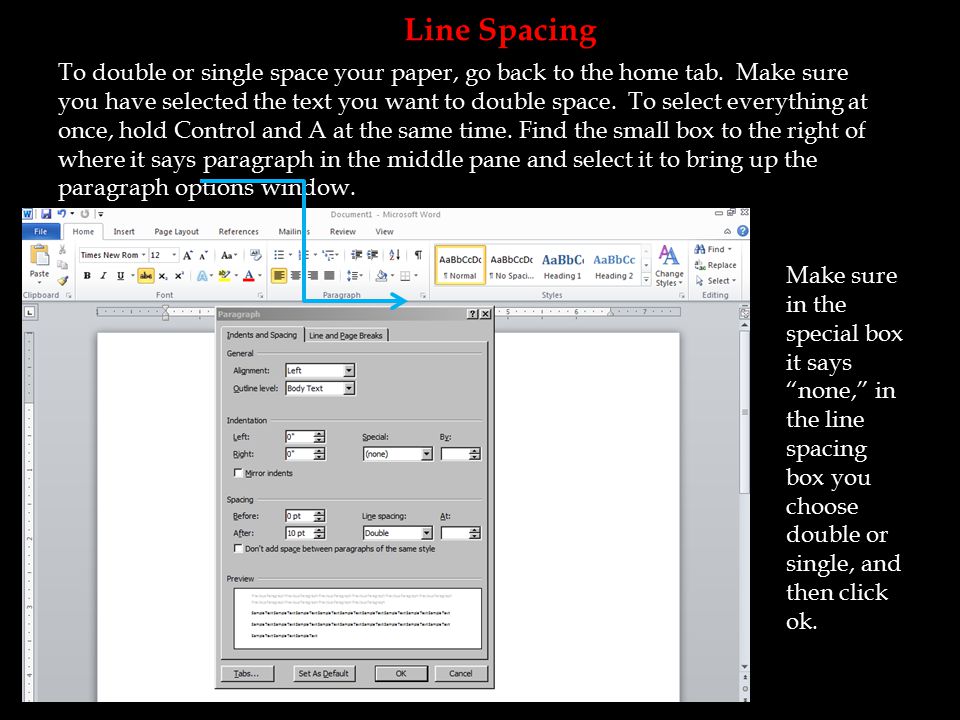Click the Set As Default button

[x=323, y=673]
